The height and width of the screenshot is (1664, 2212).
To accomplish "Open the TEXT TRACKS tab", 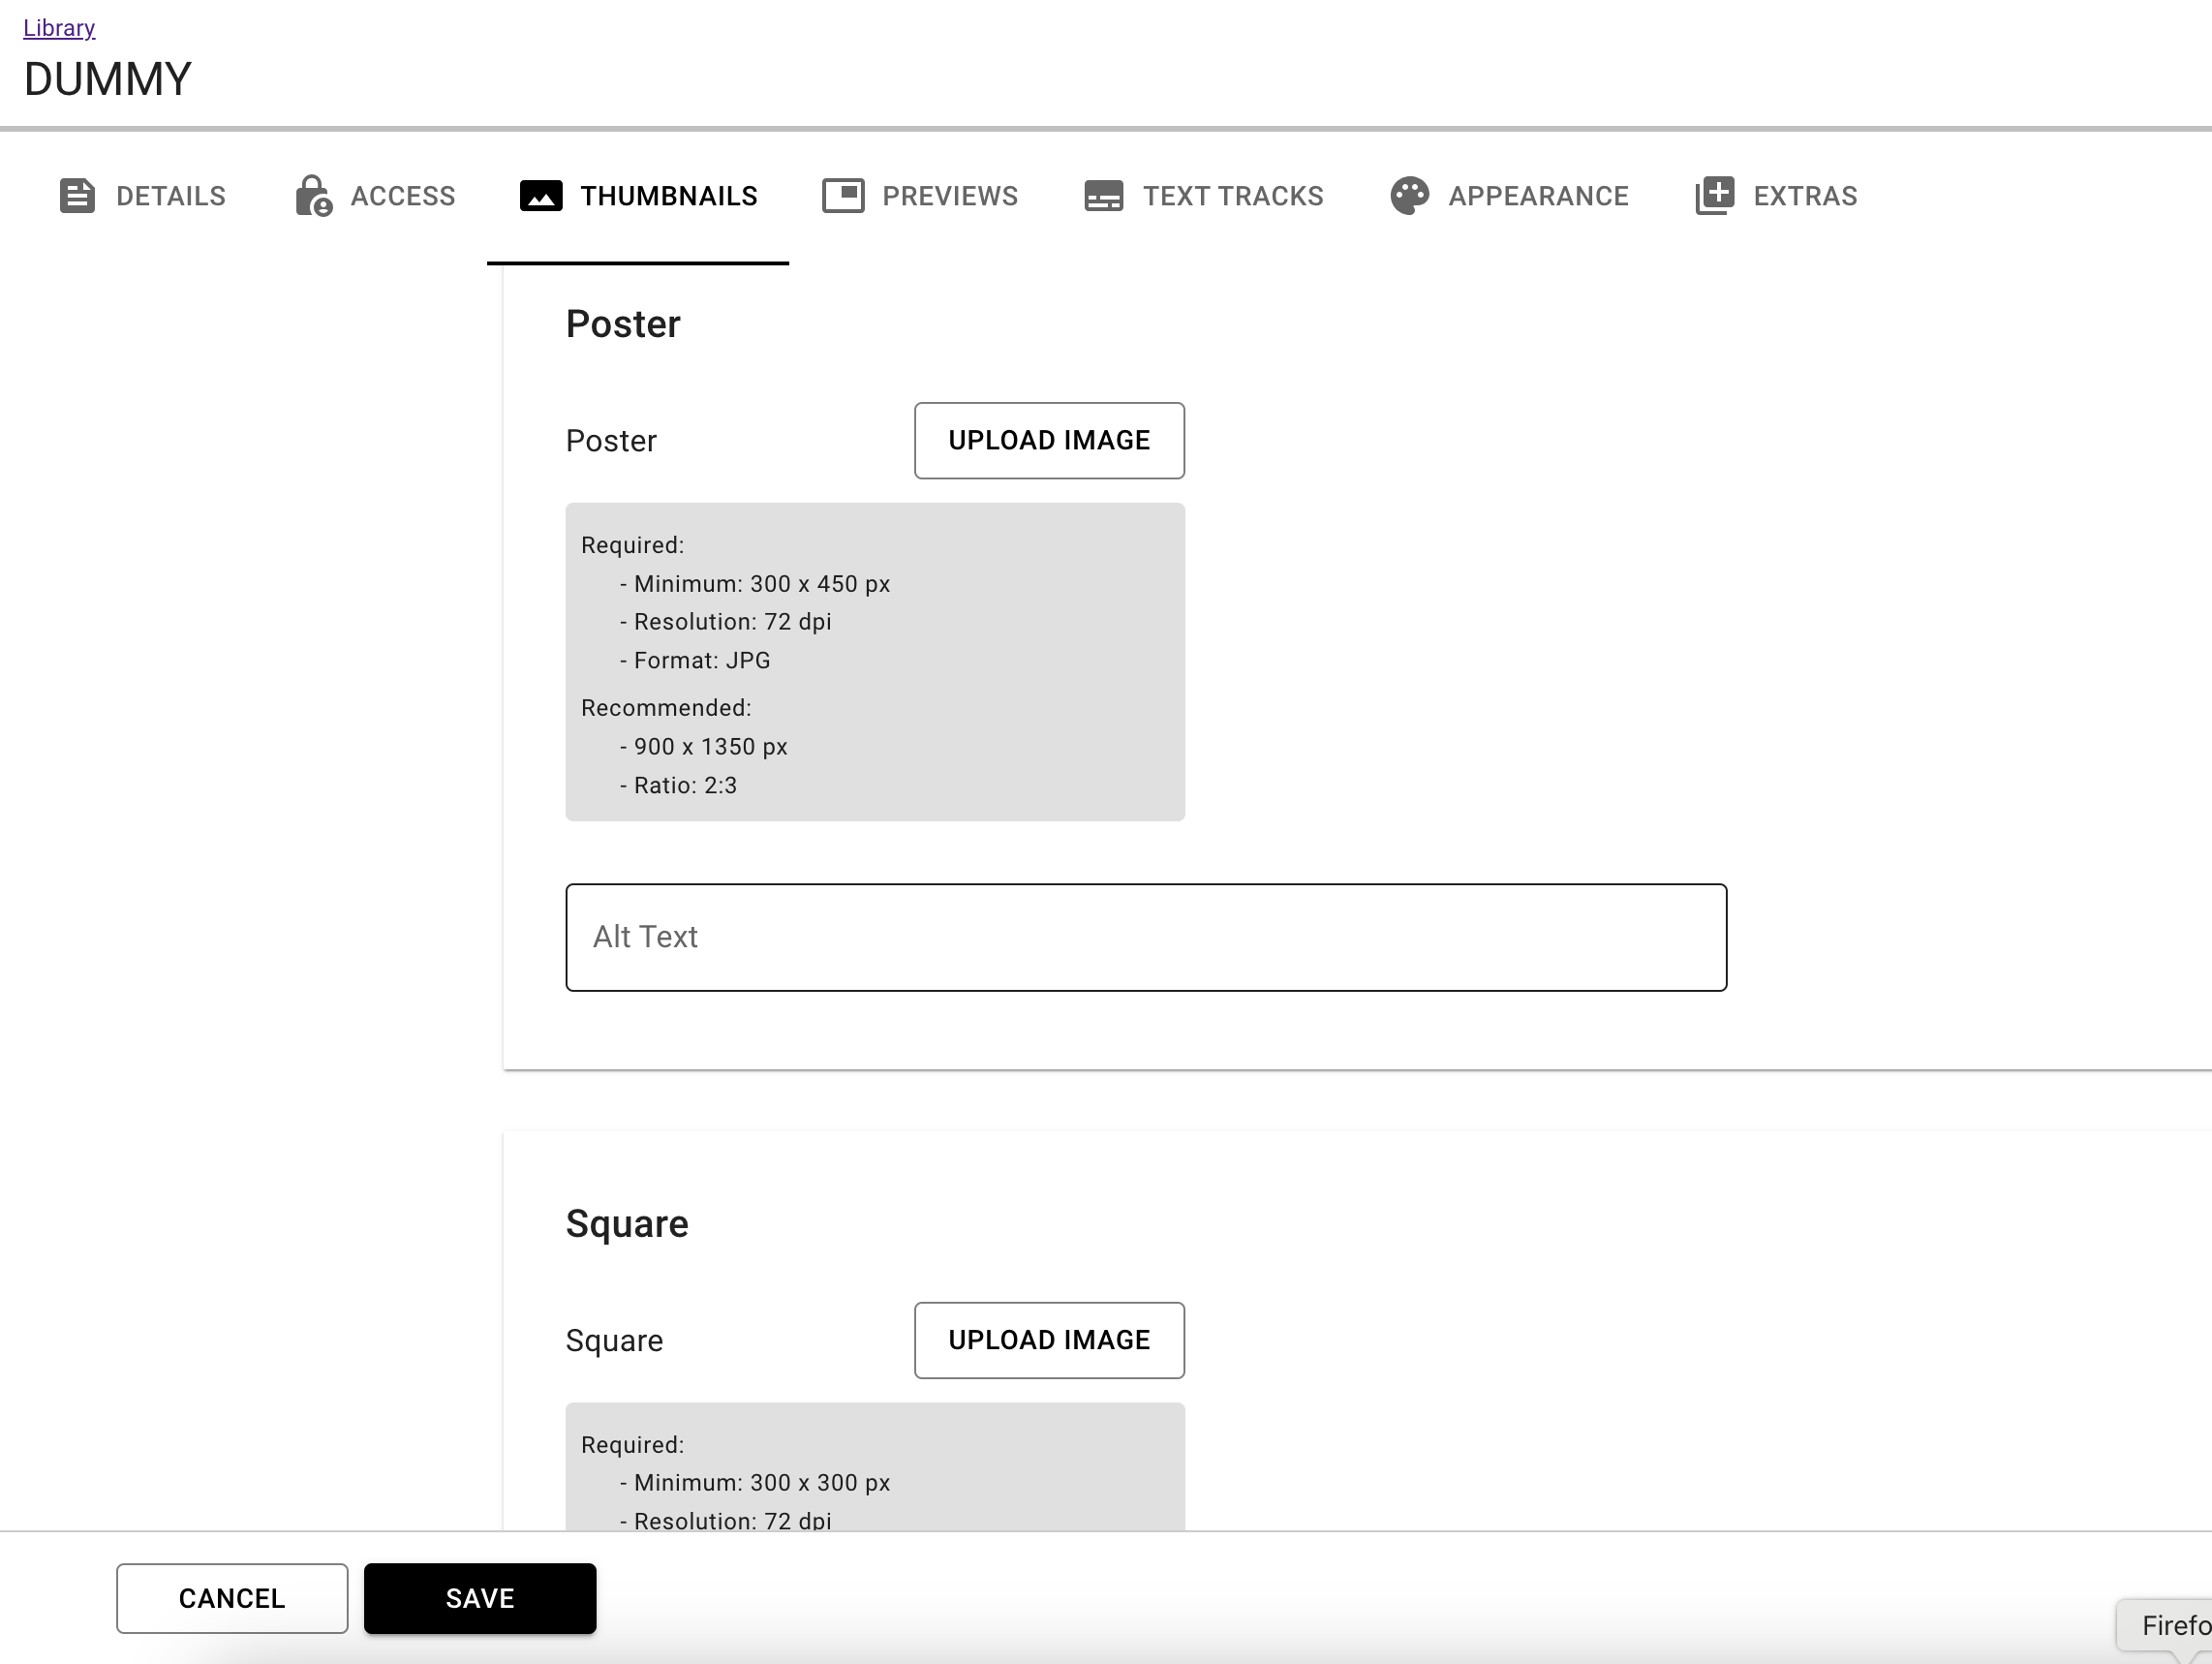I will point(1204,196).
